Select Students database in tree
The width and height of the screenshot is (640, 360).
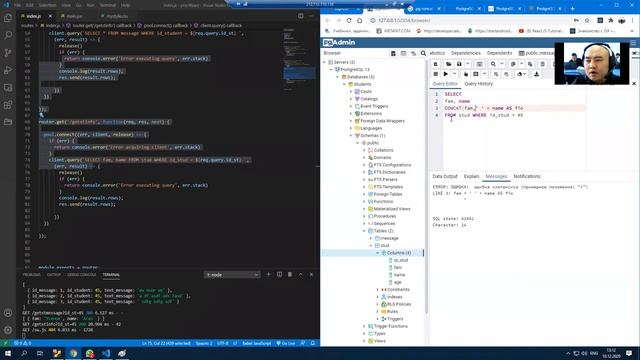(362, 84)
